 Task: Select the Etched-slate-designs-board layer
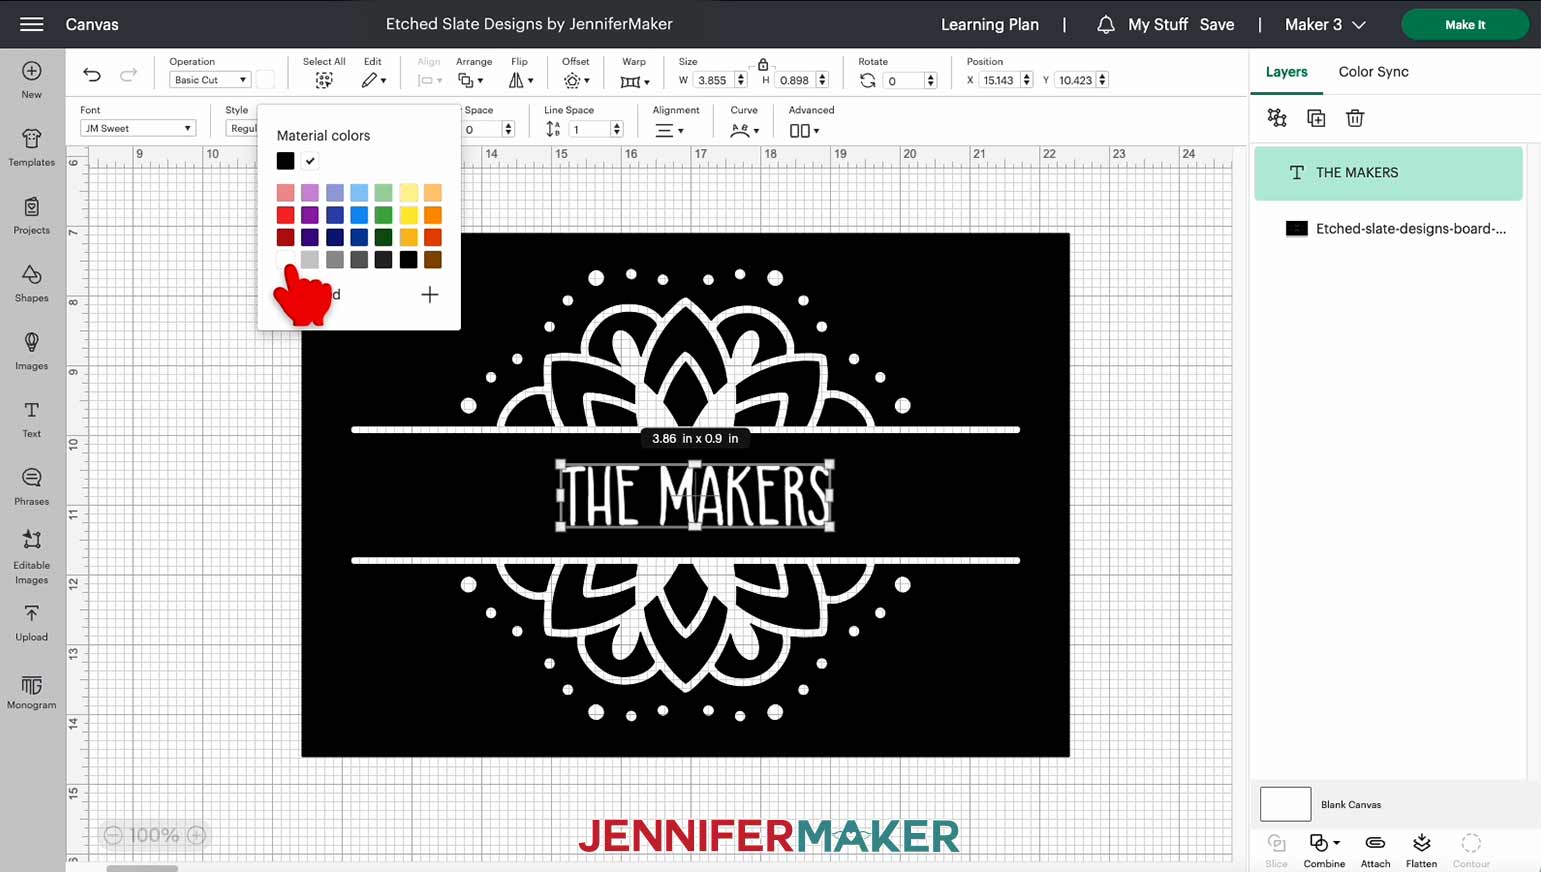pos(1388,229)
